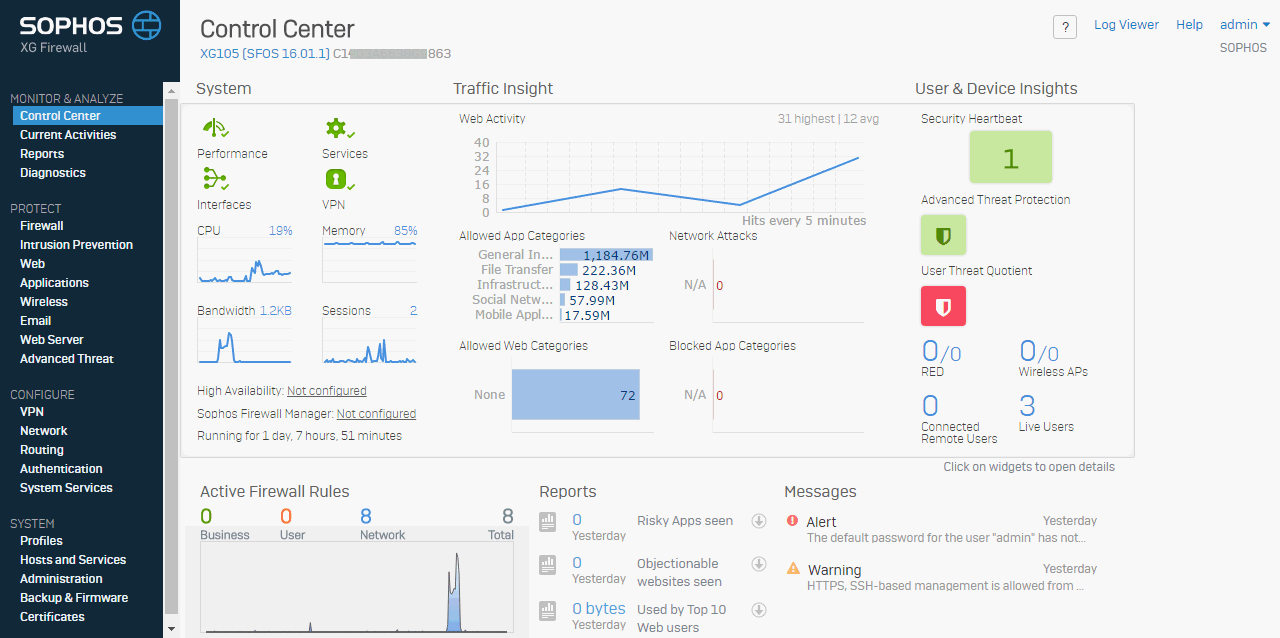The height and width of the screenshot is (638, 1280).
Task: Open Routing configuration
Action: [x=42, y=450]
